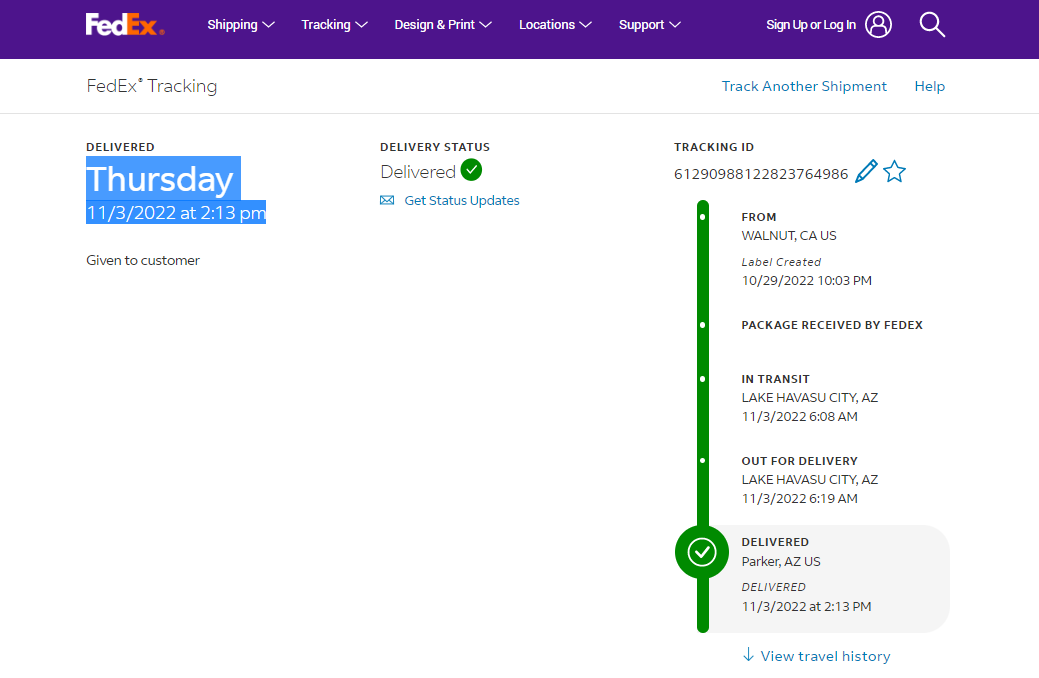The width and height of the screenshot is (1039, 678).
Task: Expand View travel history
Action: [x=825, y=656]
